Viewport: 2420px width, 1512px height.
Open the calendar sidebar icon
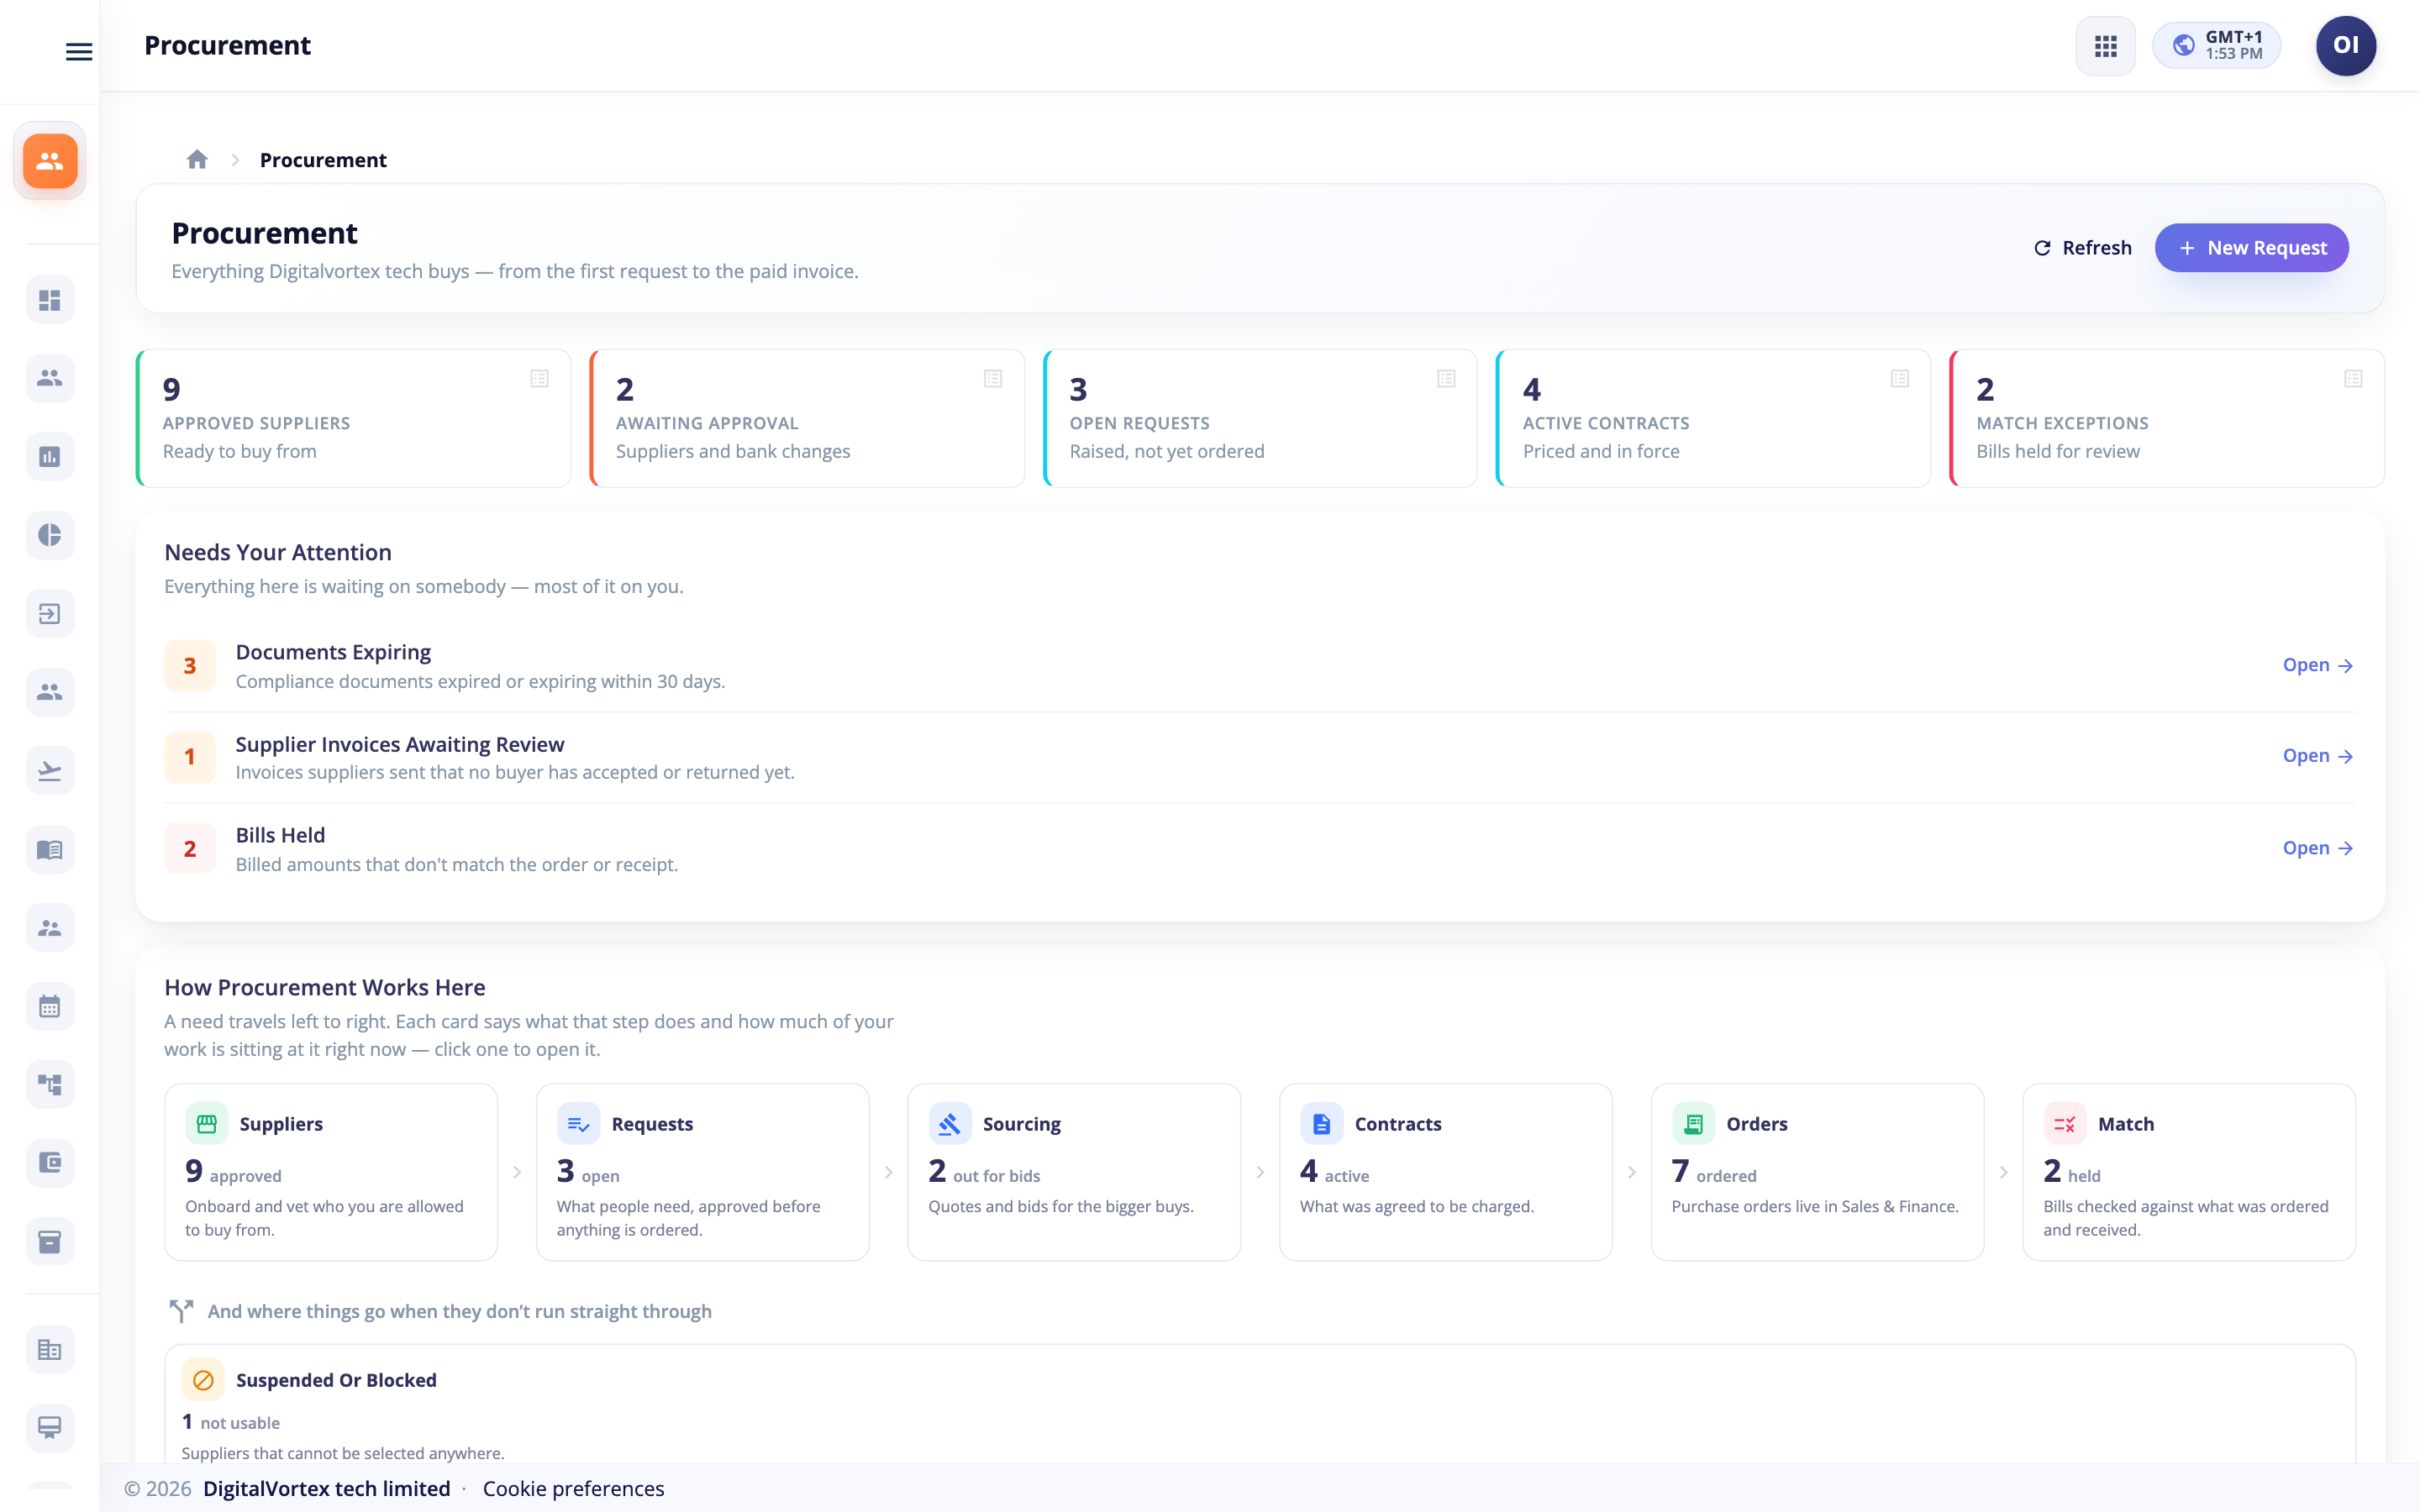[x=50, y=1006]
